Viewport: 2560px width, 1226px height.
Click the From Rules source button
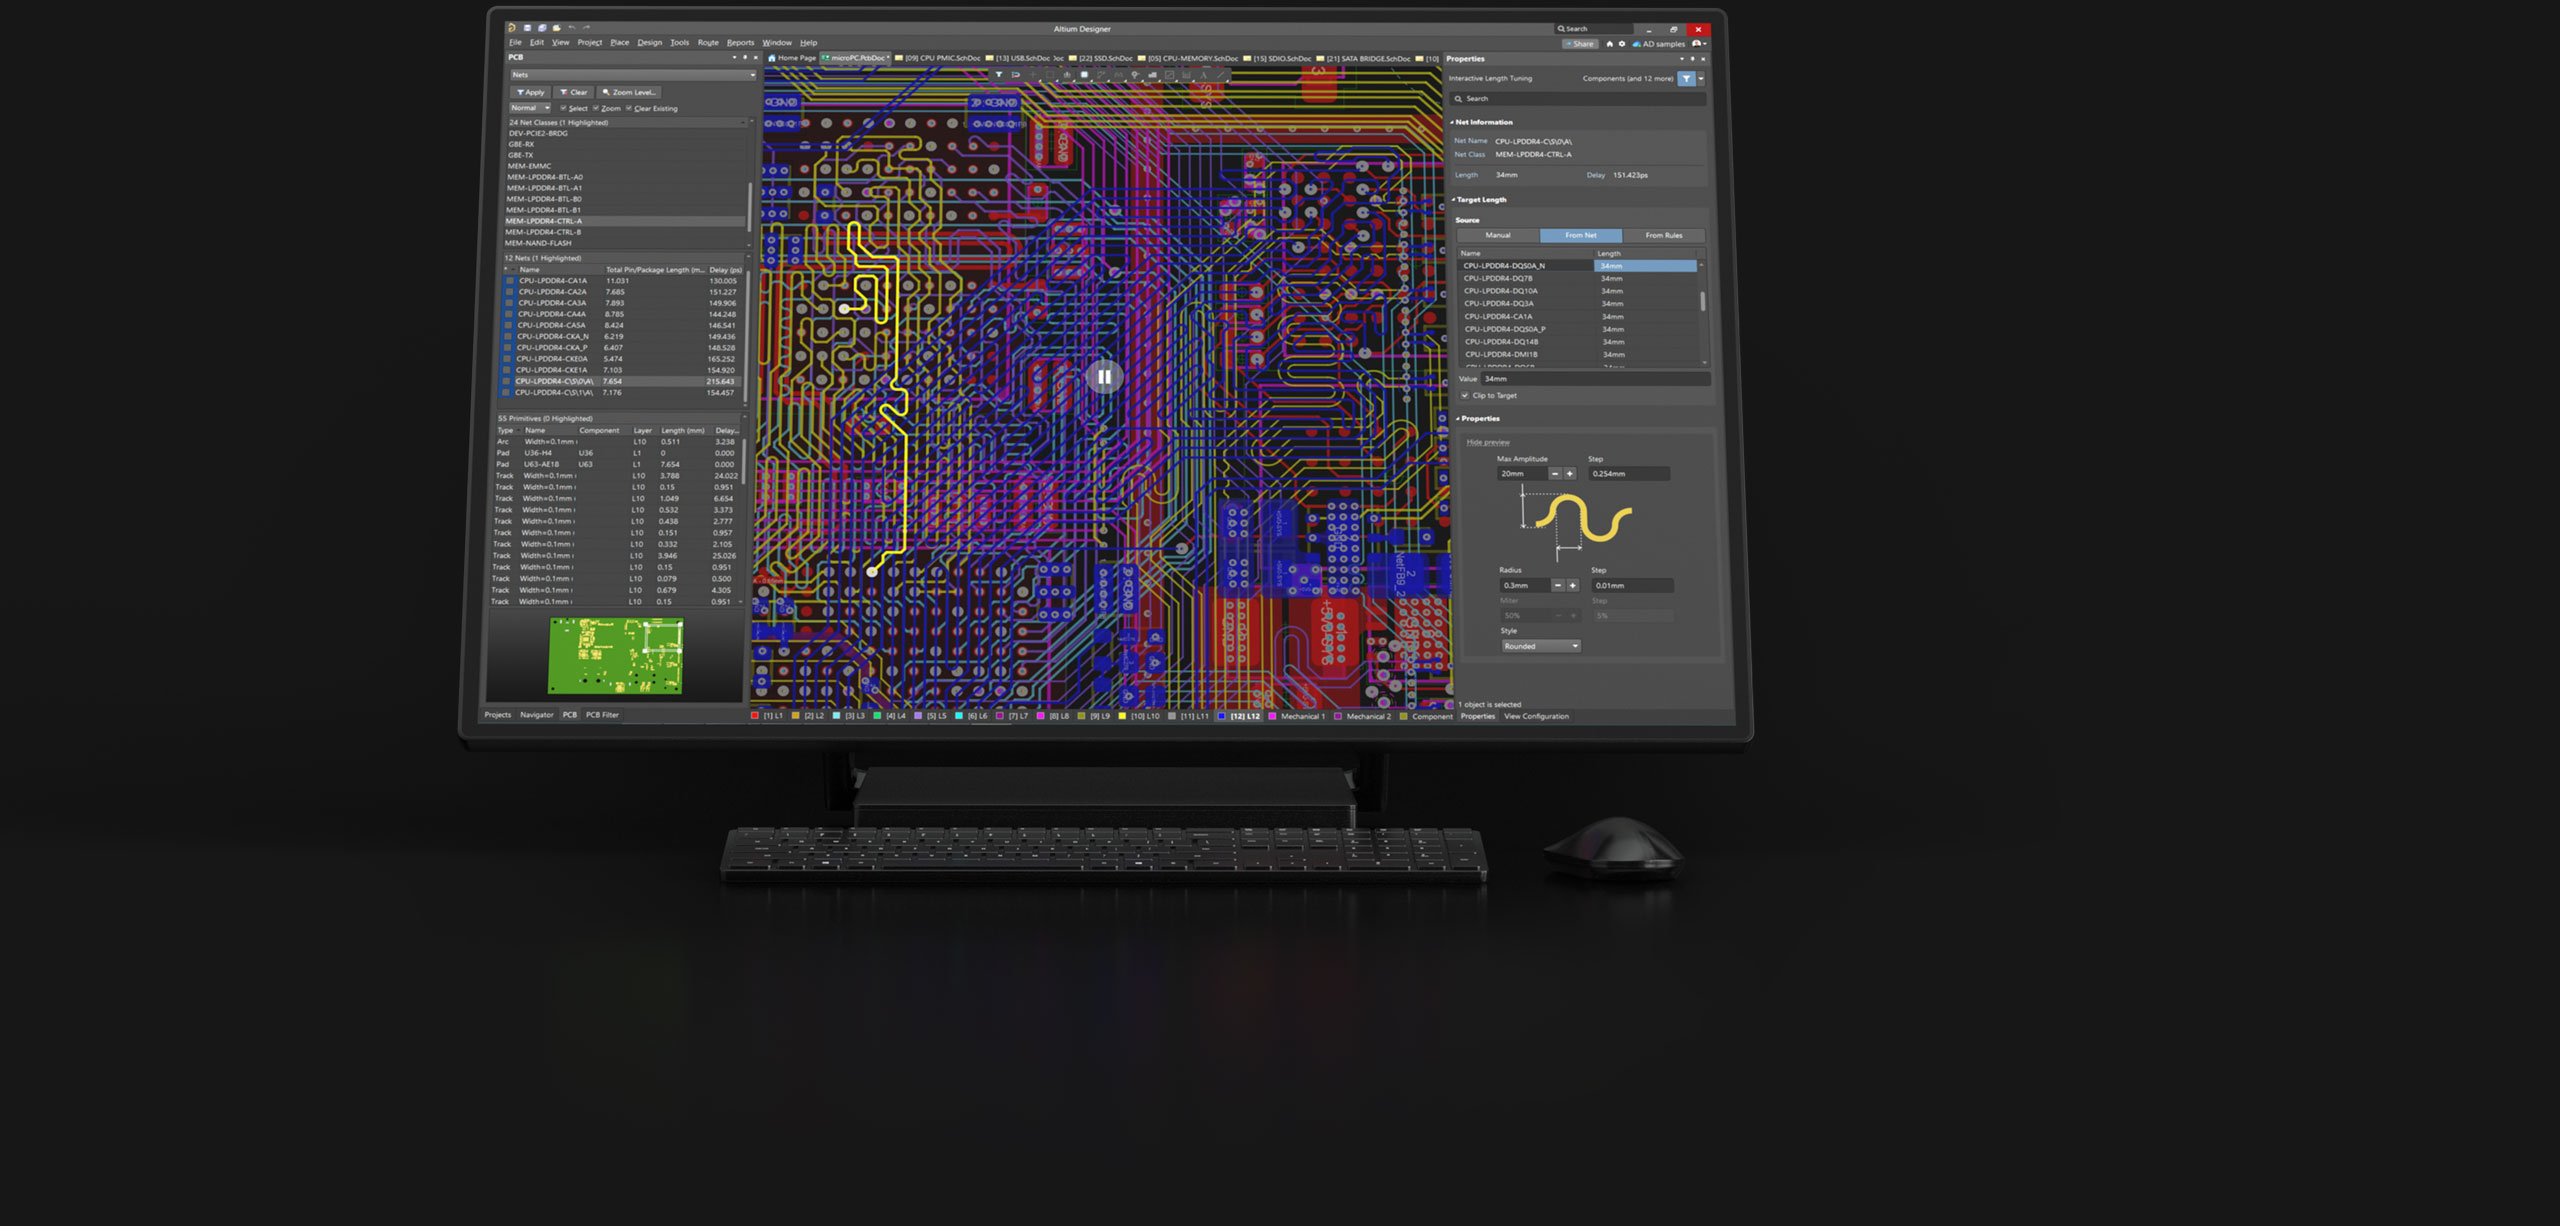[x=1663, y=236]
